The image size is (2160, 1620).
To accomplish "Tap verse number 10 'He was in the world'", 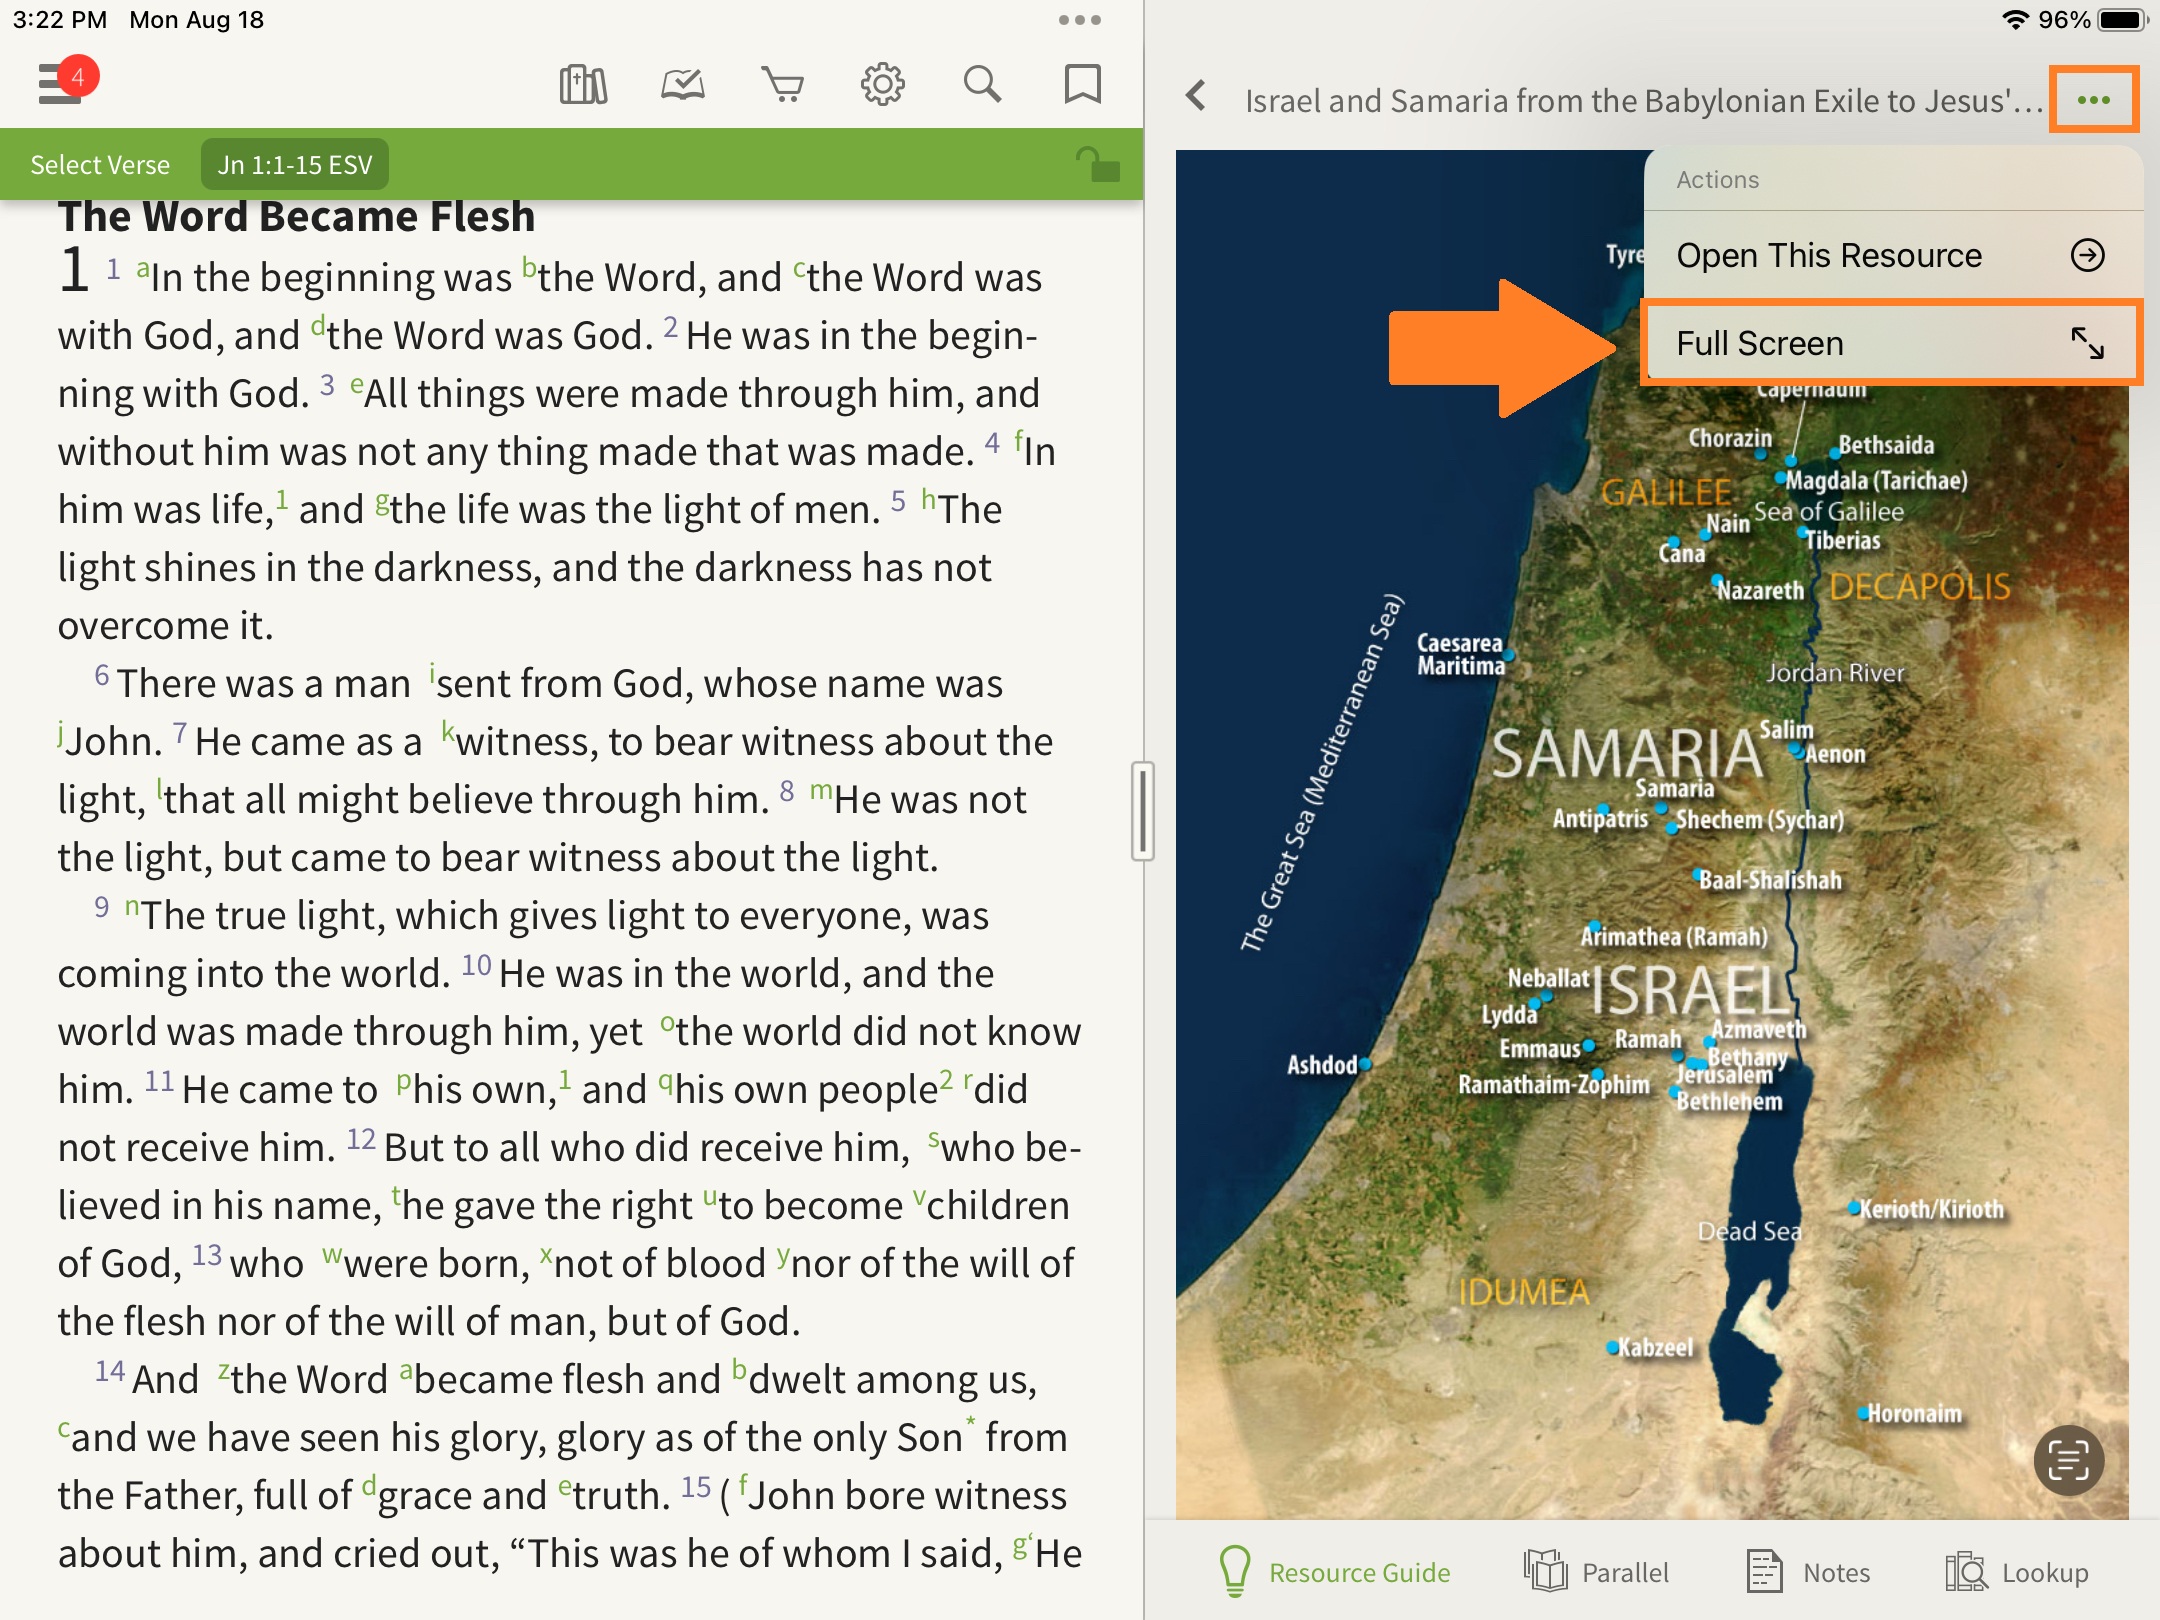I will click(476, 965).
